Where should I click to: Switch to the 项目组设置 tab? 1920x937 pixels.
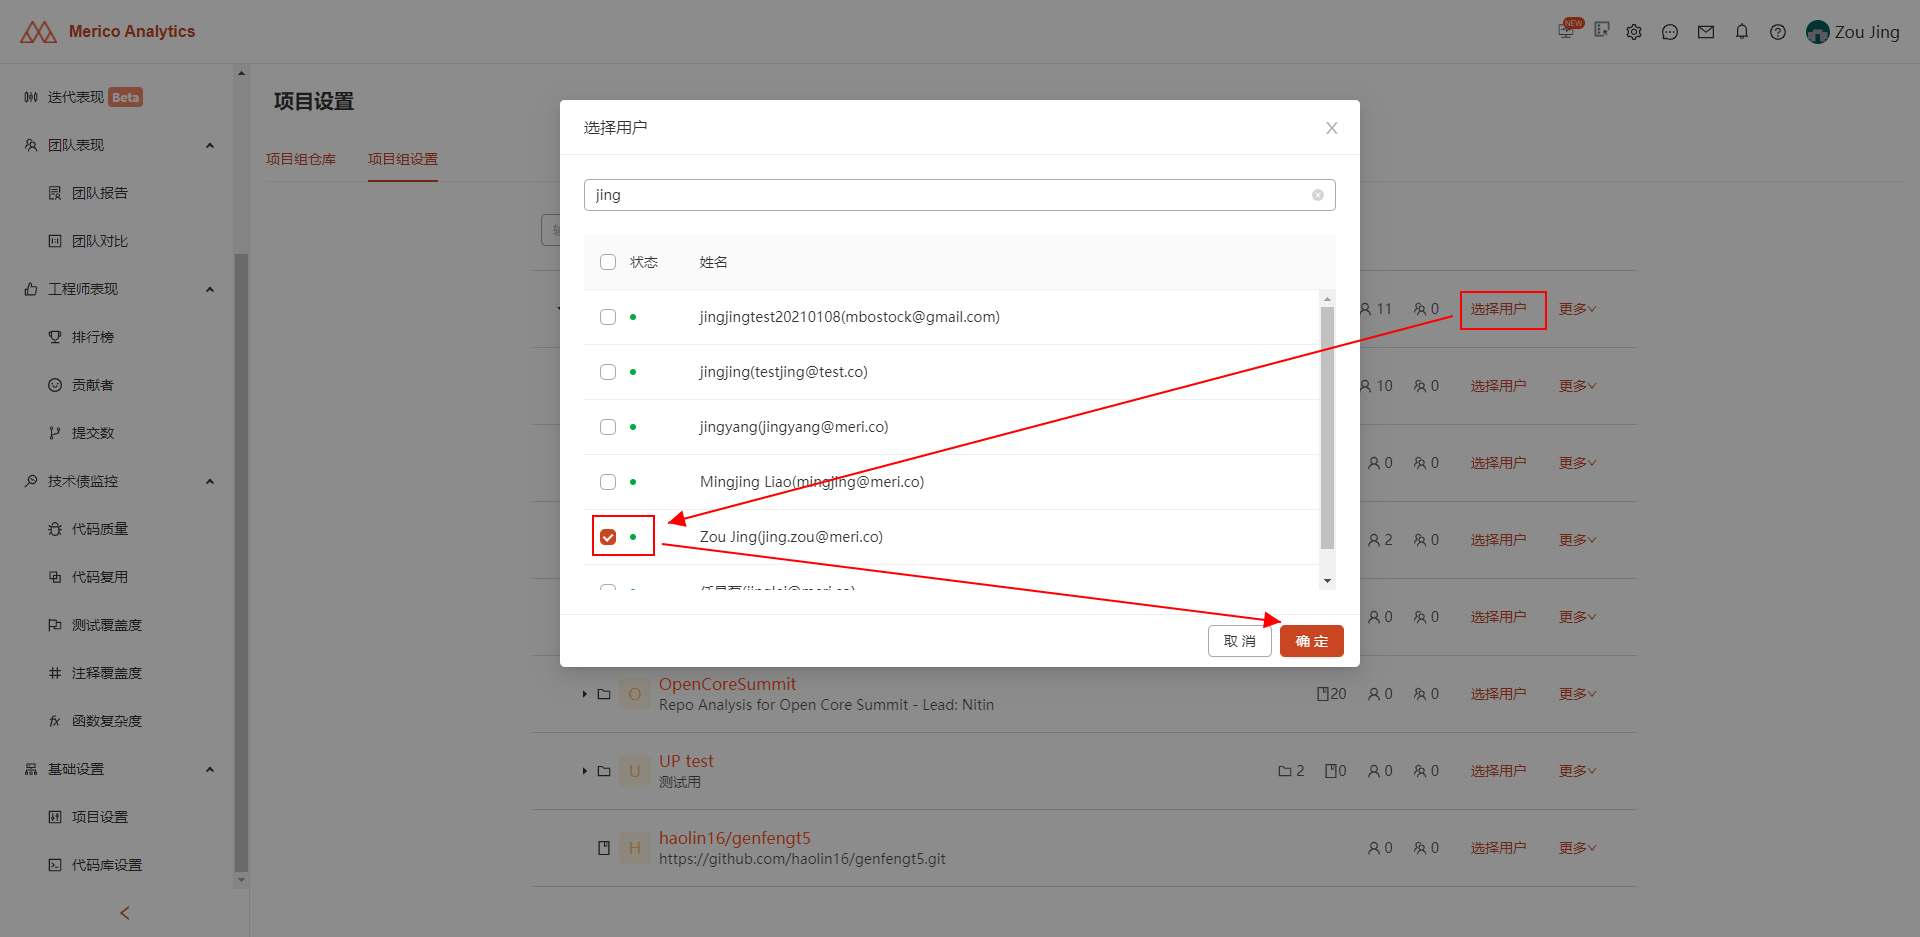pyautogui.click(x=403, y=159)
